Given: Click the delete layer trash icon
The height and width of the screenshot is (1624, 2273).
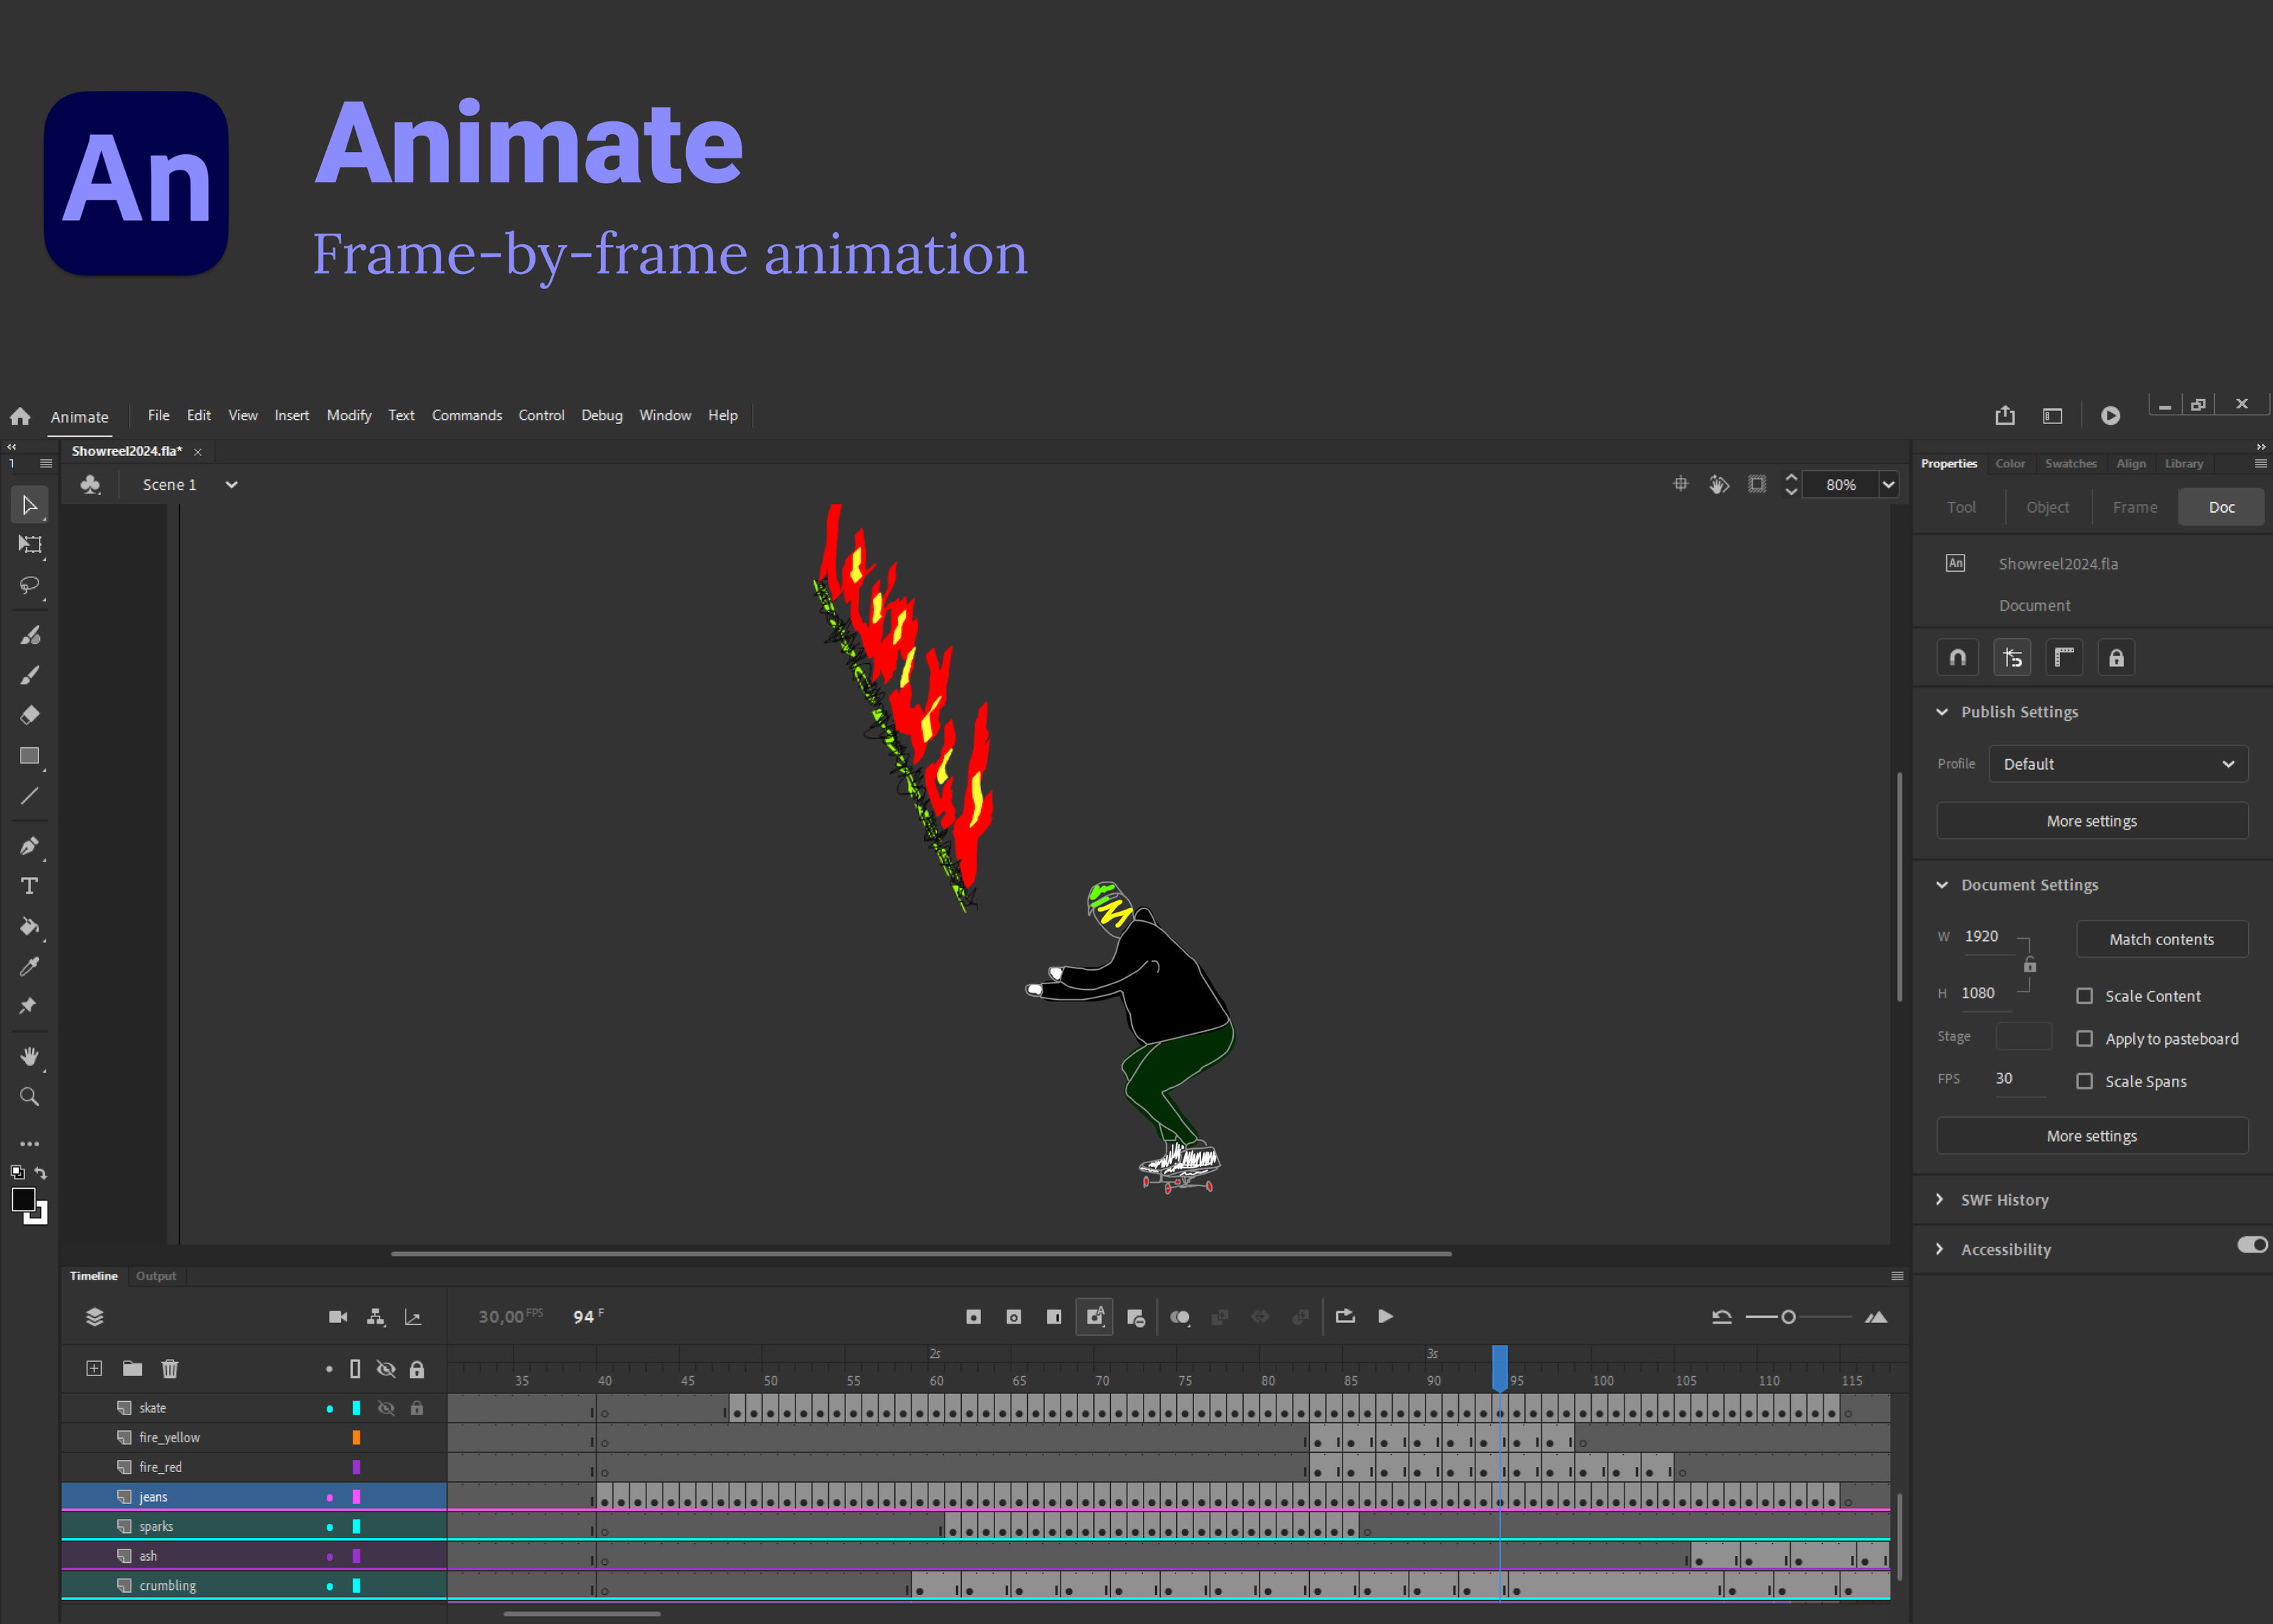Looking at the screenshot, I should click(170, 1369).
